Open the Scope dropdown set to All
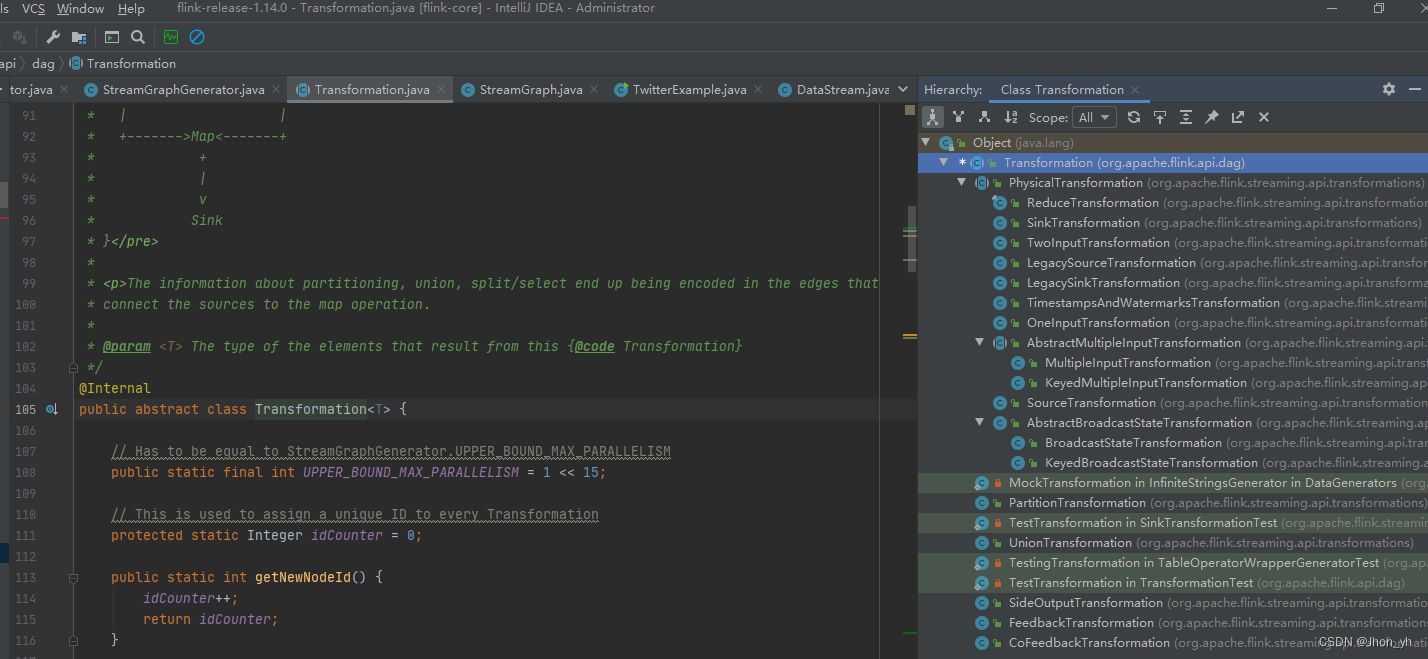1428x659 pixels. 1094,117
